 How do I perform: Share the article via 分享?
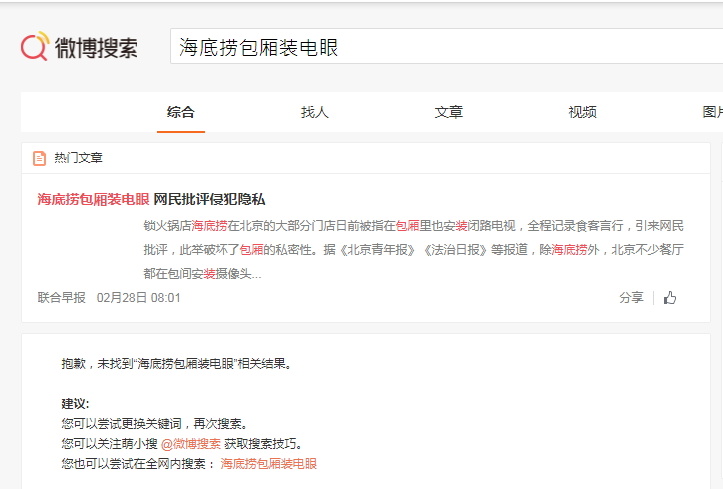[x=631, y=298]
